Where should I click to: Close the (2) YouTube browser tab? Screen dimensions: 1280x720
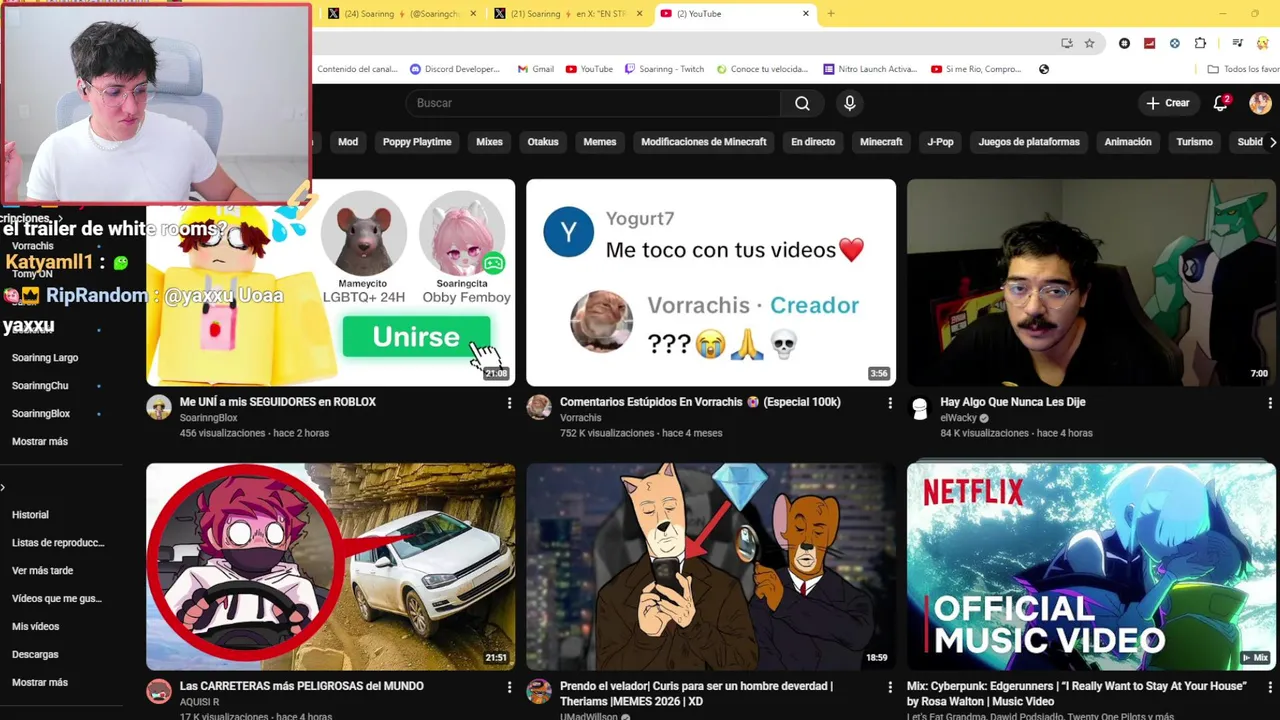[806, 14]
